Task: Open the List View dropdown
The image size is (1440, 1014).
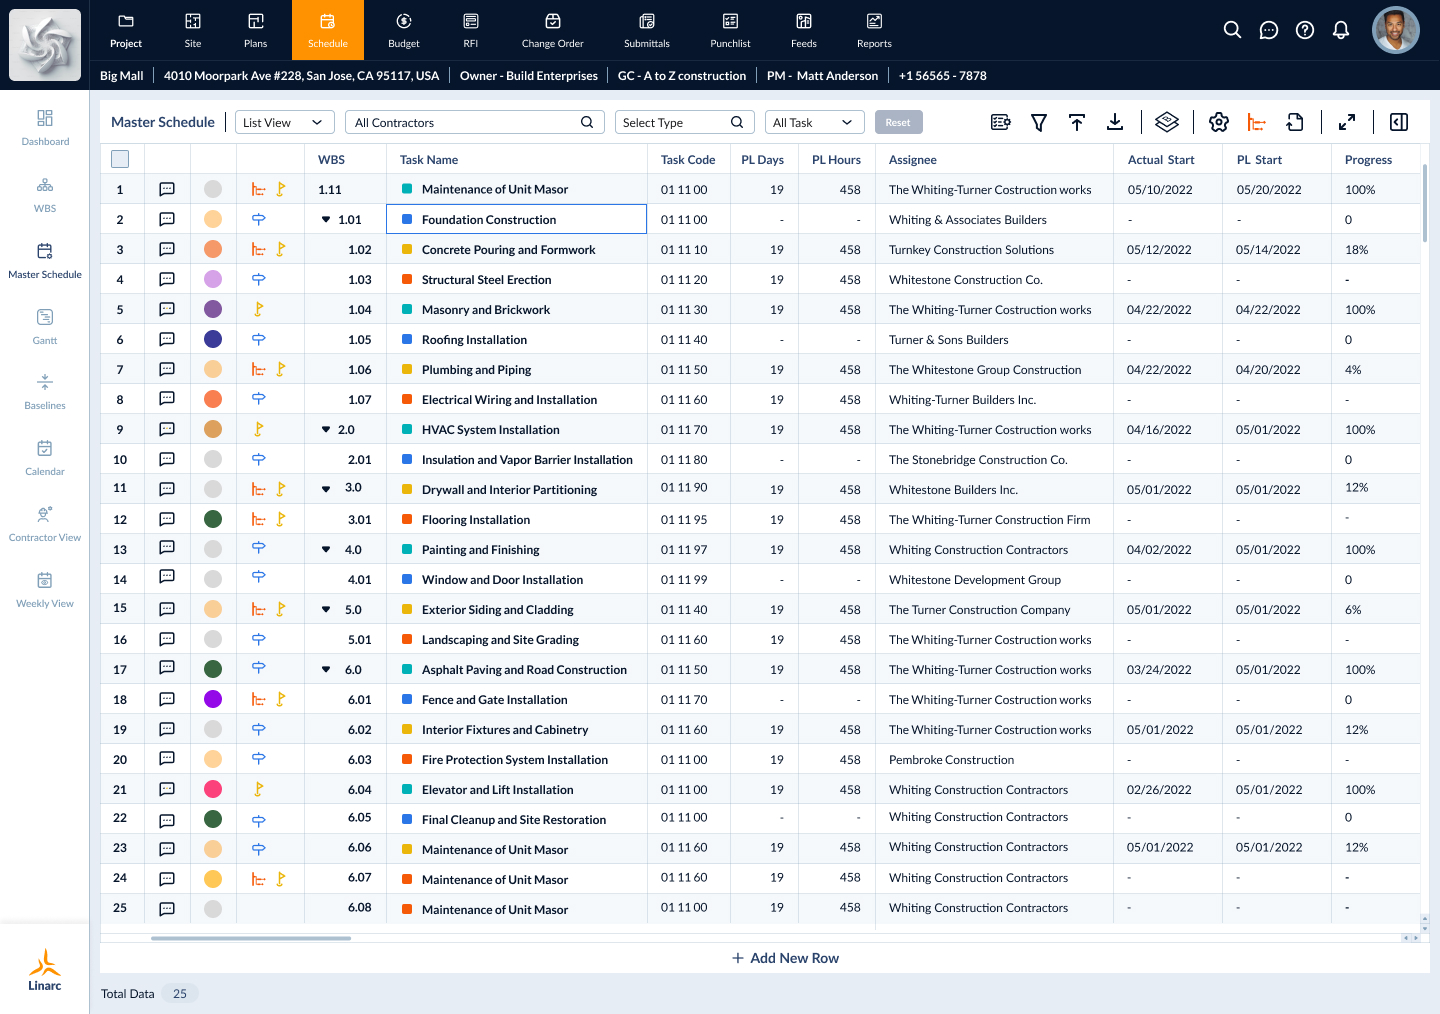Action: pyautogui.click(x=284, y=121)
